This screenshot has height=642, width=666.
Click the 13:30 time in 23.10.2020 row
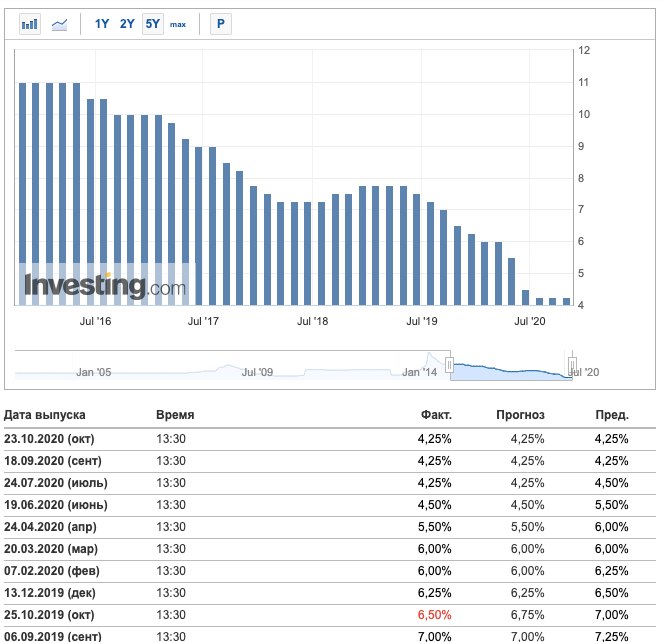point(171,439)
